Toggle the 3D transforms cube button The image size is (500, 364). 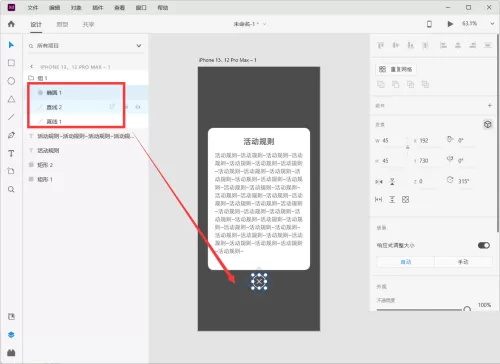(488, 124)
